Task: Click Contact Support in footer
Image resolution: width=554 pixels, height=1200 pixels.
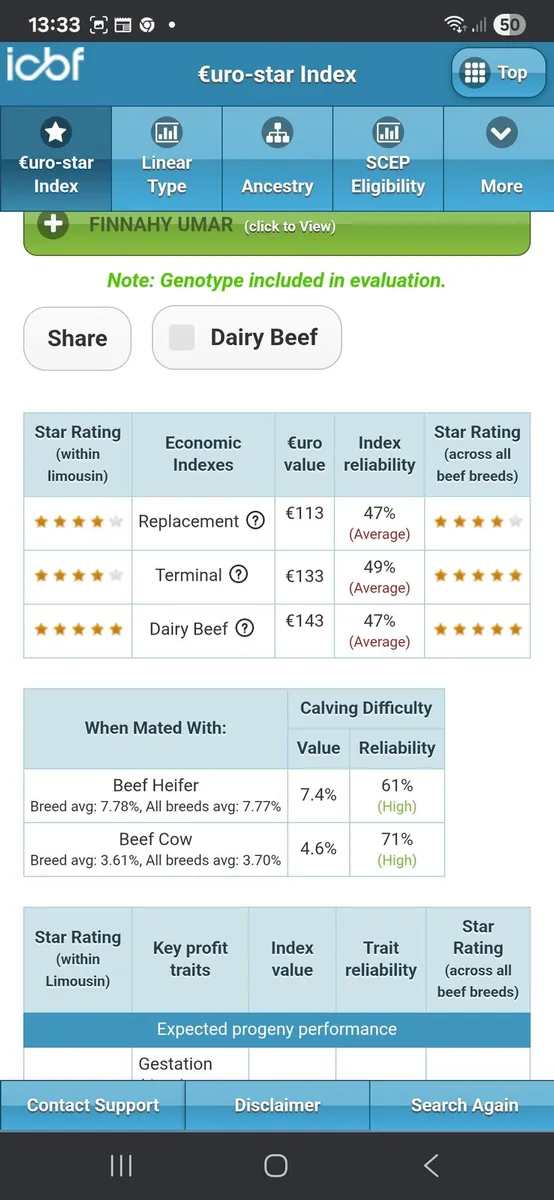Action: tap(93, 1105)
